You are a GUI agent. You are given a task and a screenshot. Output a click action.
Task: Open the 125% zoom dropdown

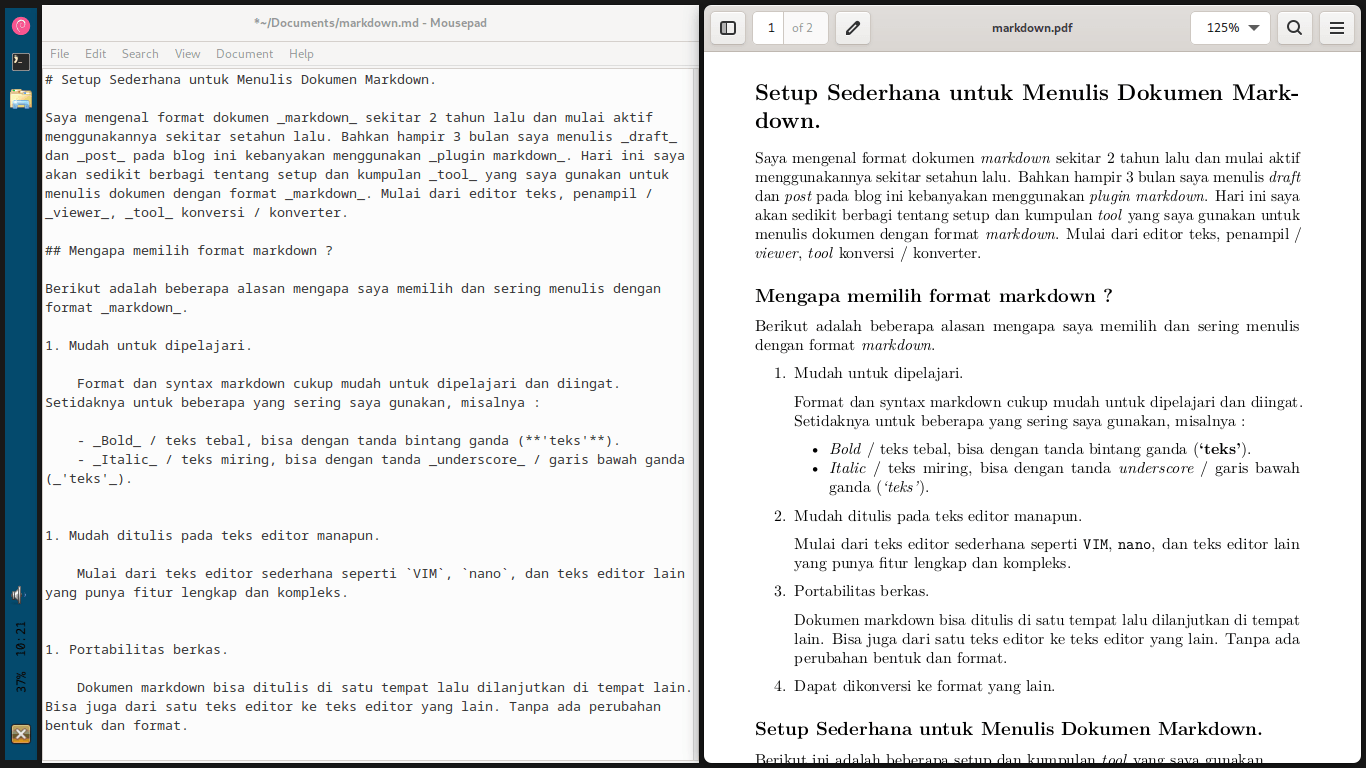tap(1231, 28)
